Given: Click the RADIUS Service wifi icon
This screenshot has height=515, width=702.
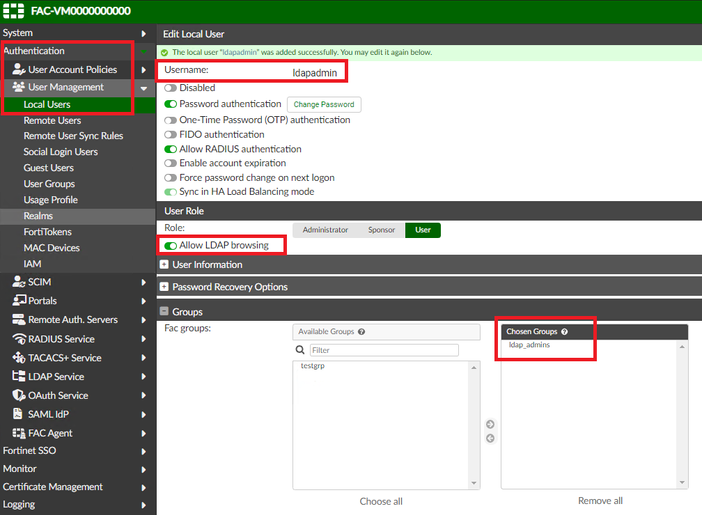Looking at the screenshot, I should 19,339.
